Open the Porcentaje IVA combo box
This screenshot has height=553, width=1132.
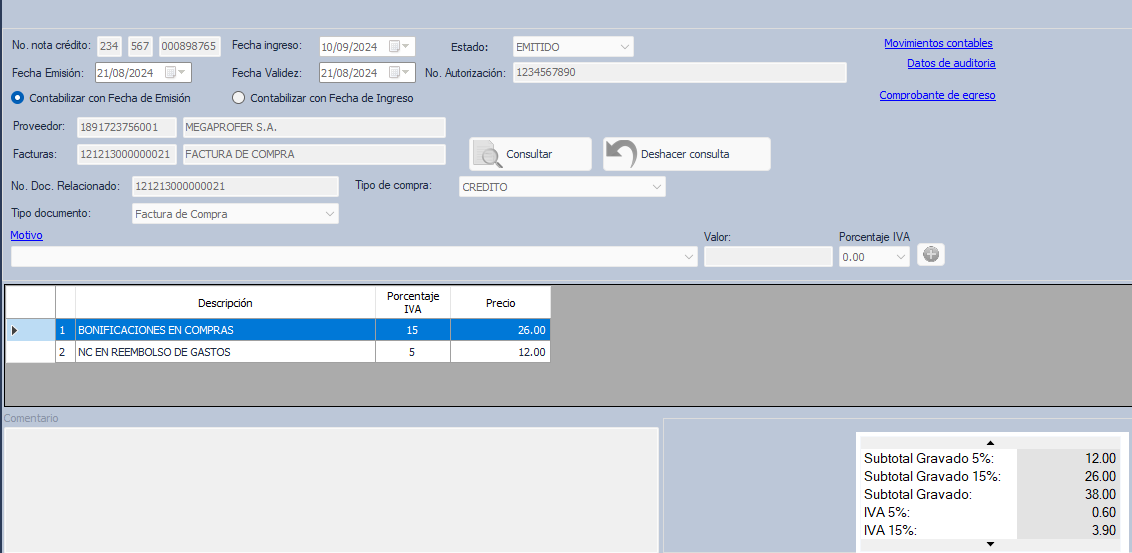(x=900, y=257)
